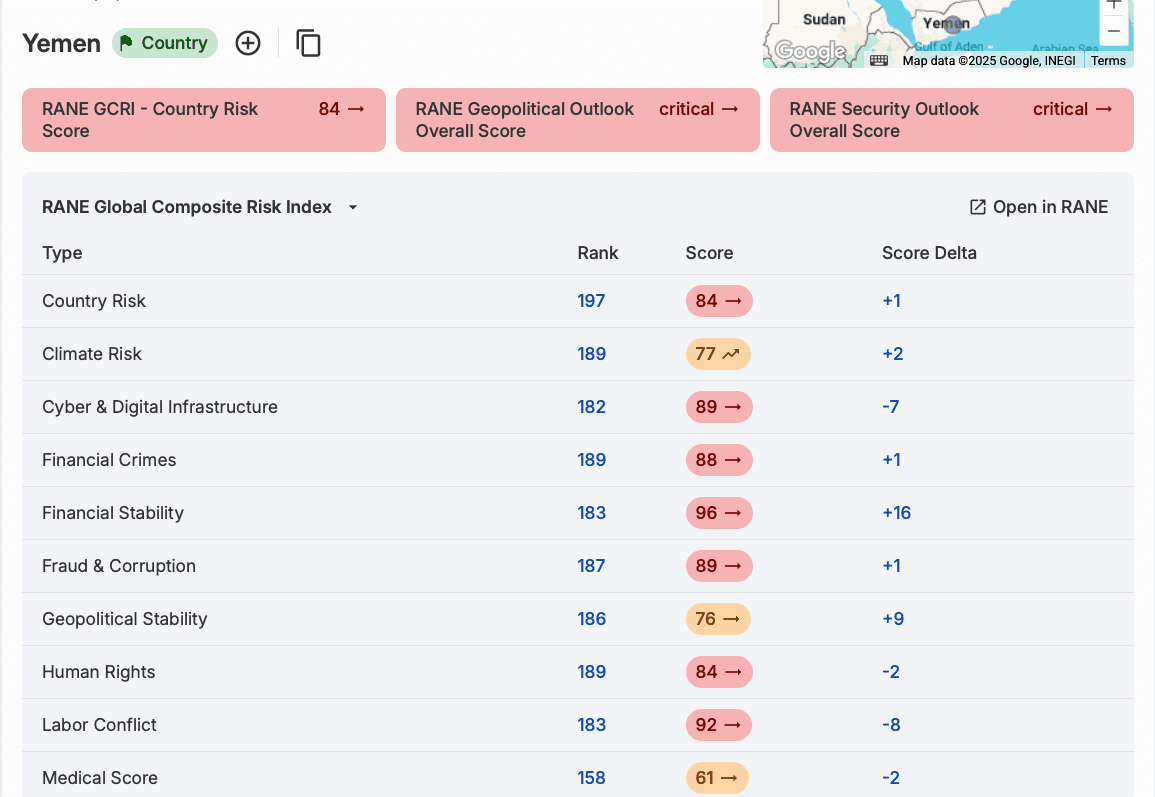Open the RANE GCRI Country Risk Score card
This screenshot has height=797, width=1155.
tap(204, 120)
